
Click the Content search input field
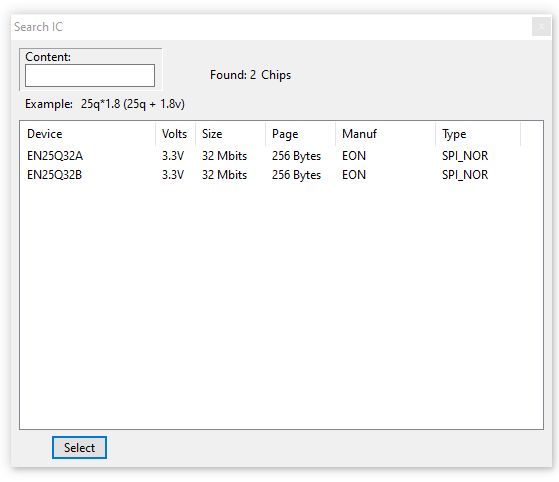pyautogui.click(x=90, y=75)
